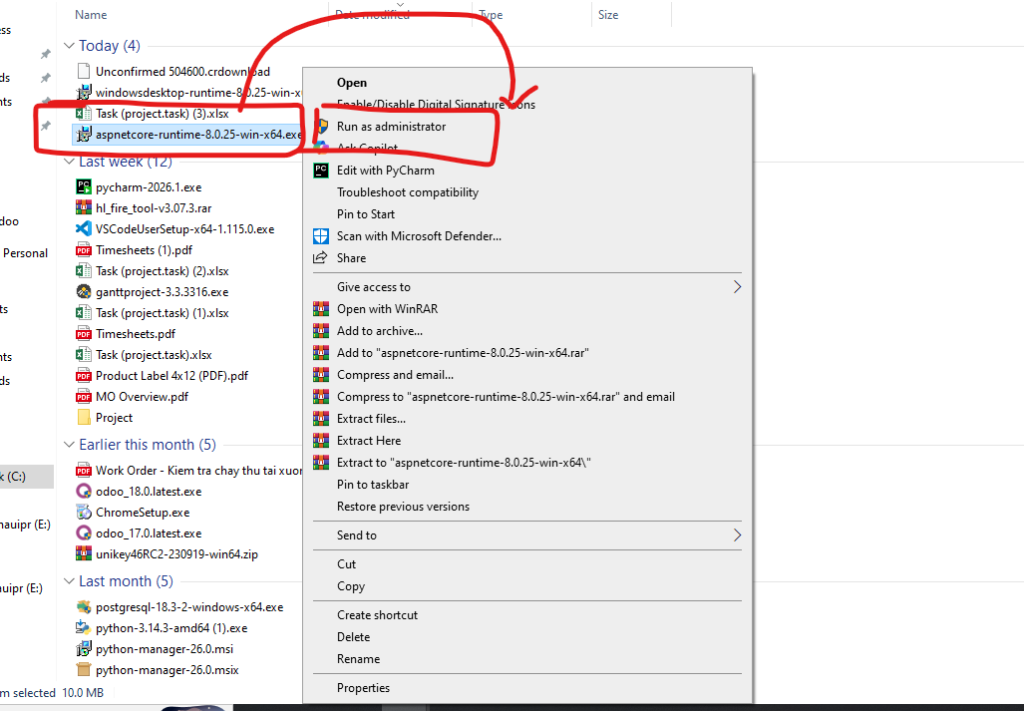Click the WinRAR icon next to Extract files
Screen dimensions: 1024x711
320,419
